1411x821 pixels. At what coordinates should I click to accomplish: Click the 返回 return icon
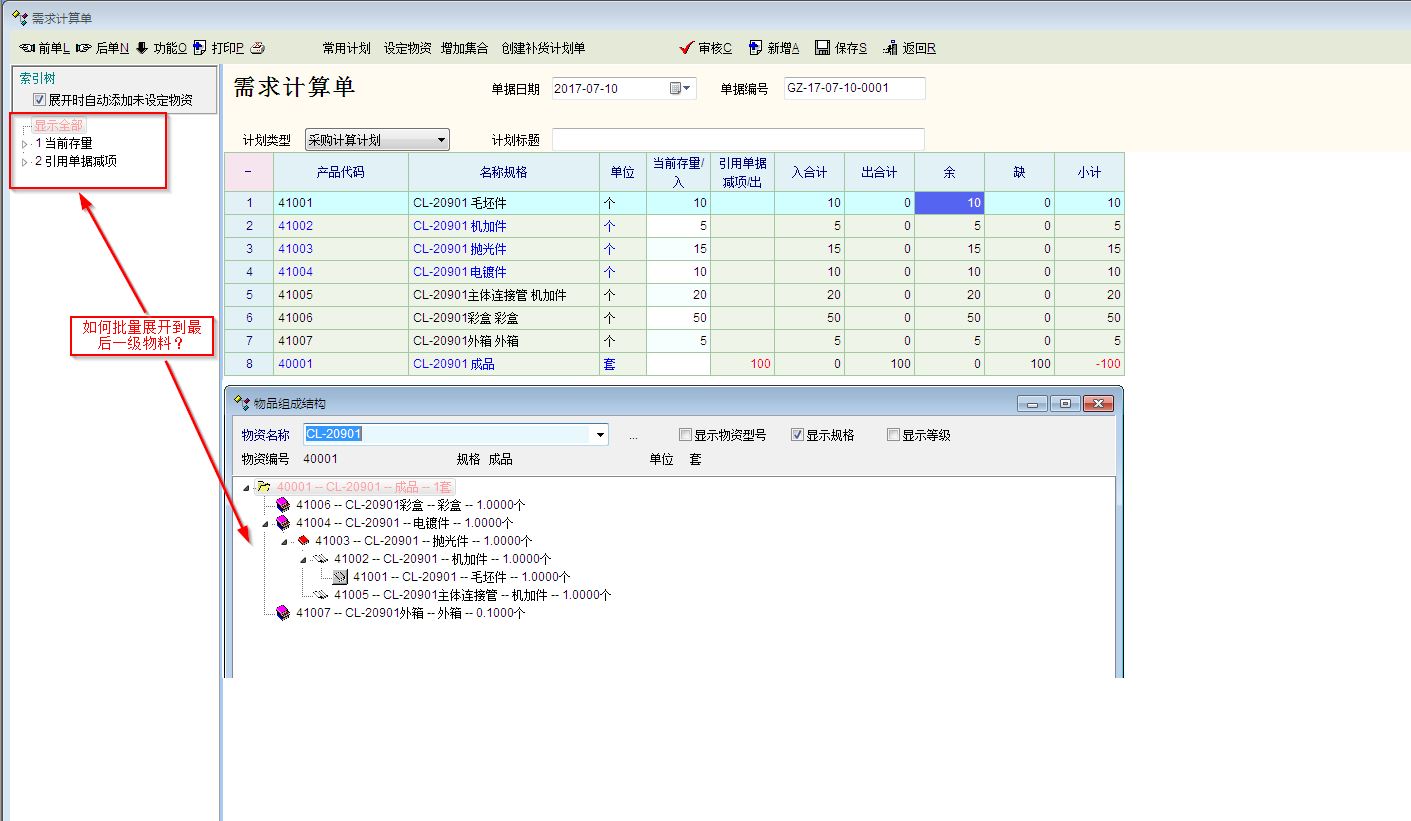click(x=890, y=48)
